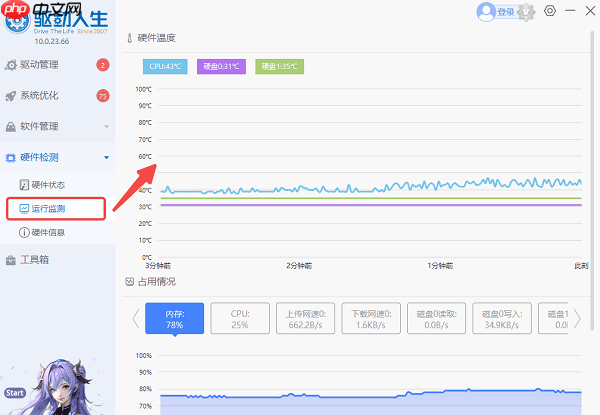This screenshot has height=415, width=600.
Task: Toggle the 硬盘0:31℃ legend
Action: [221, 67]
